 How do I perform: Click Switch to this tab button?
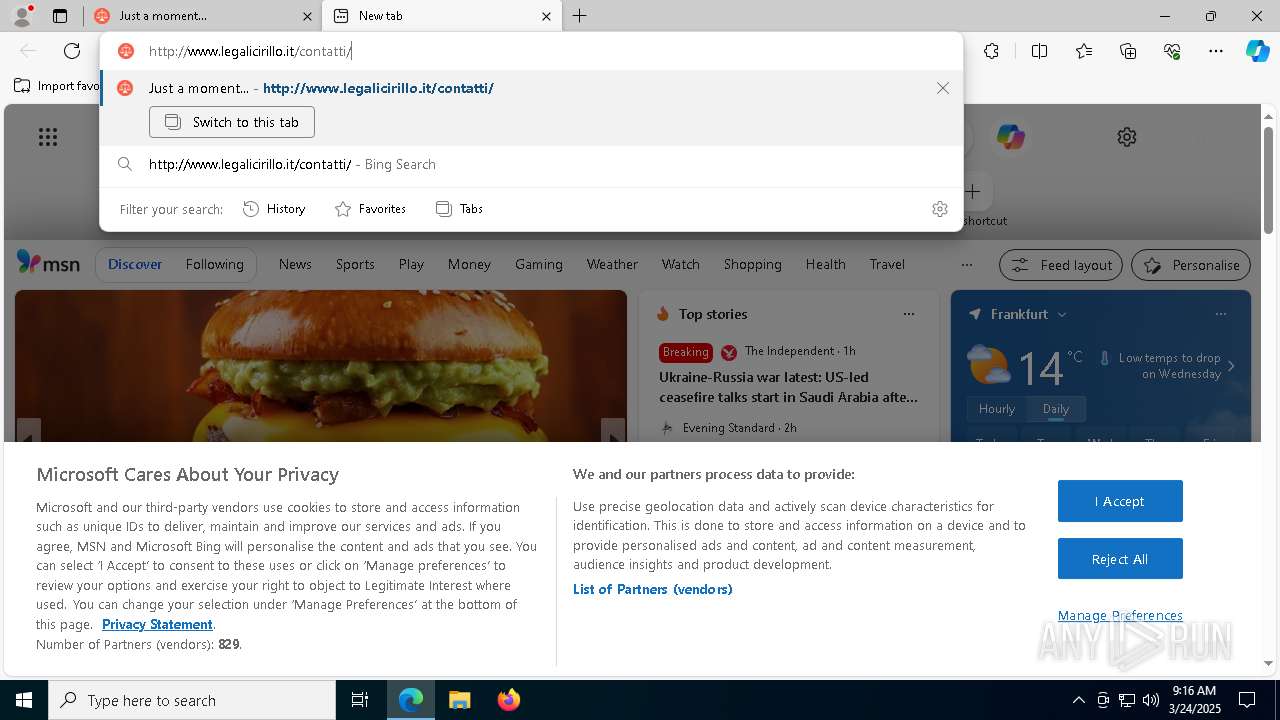pyautogui.click(x=232, y=122)
